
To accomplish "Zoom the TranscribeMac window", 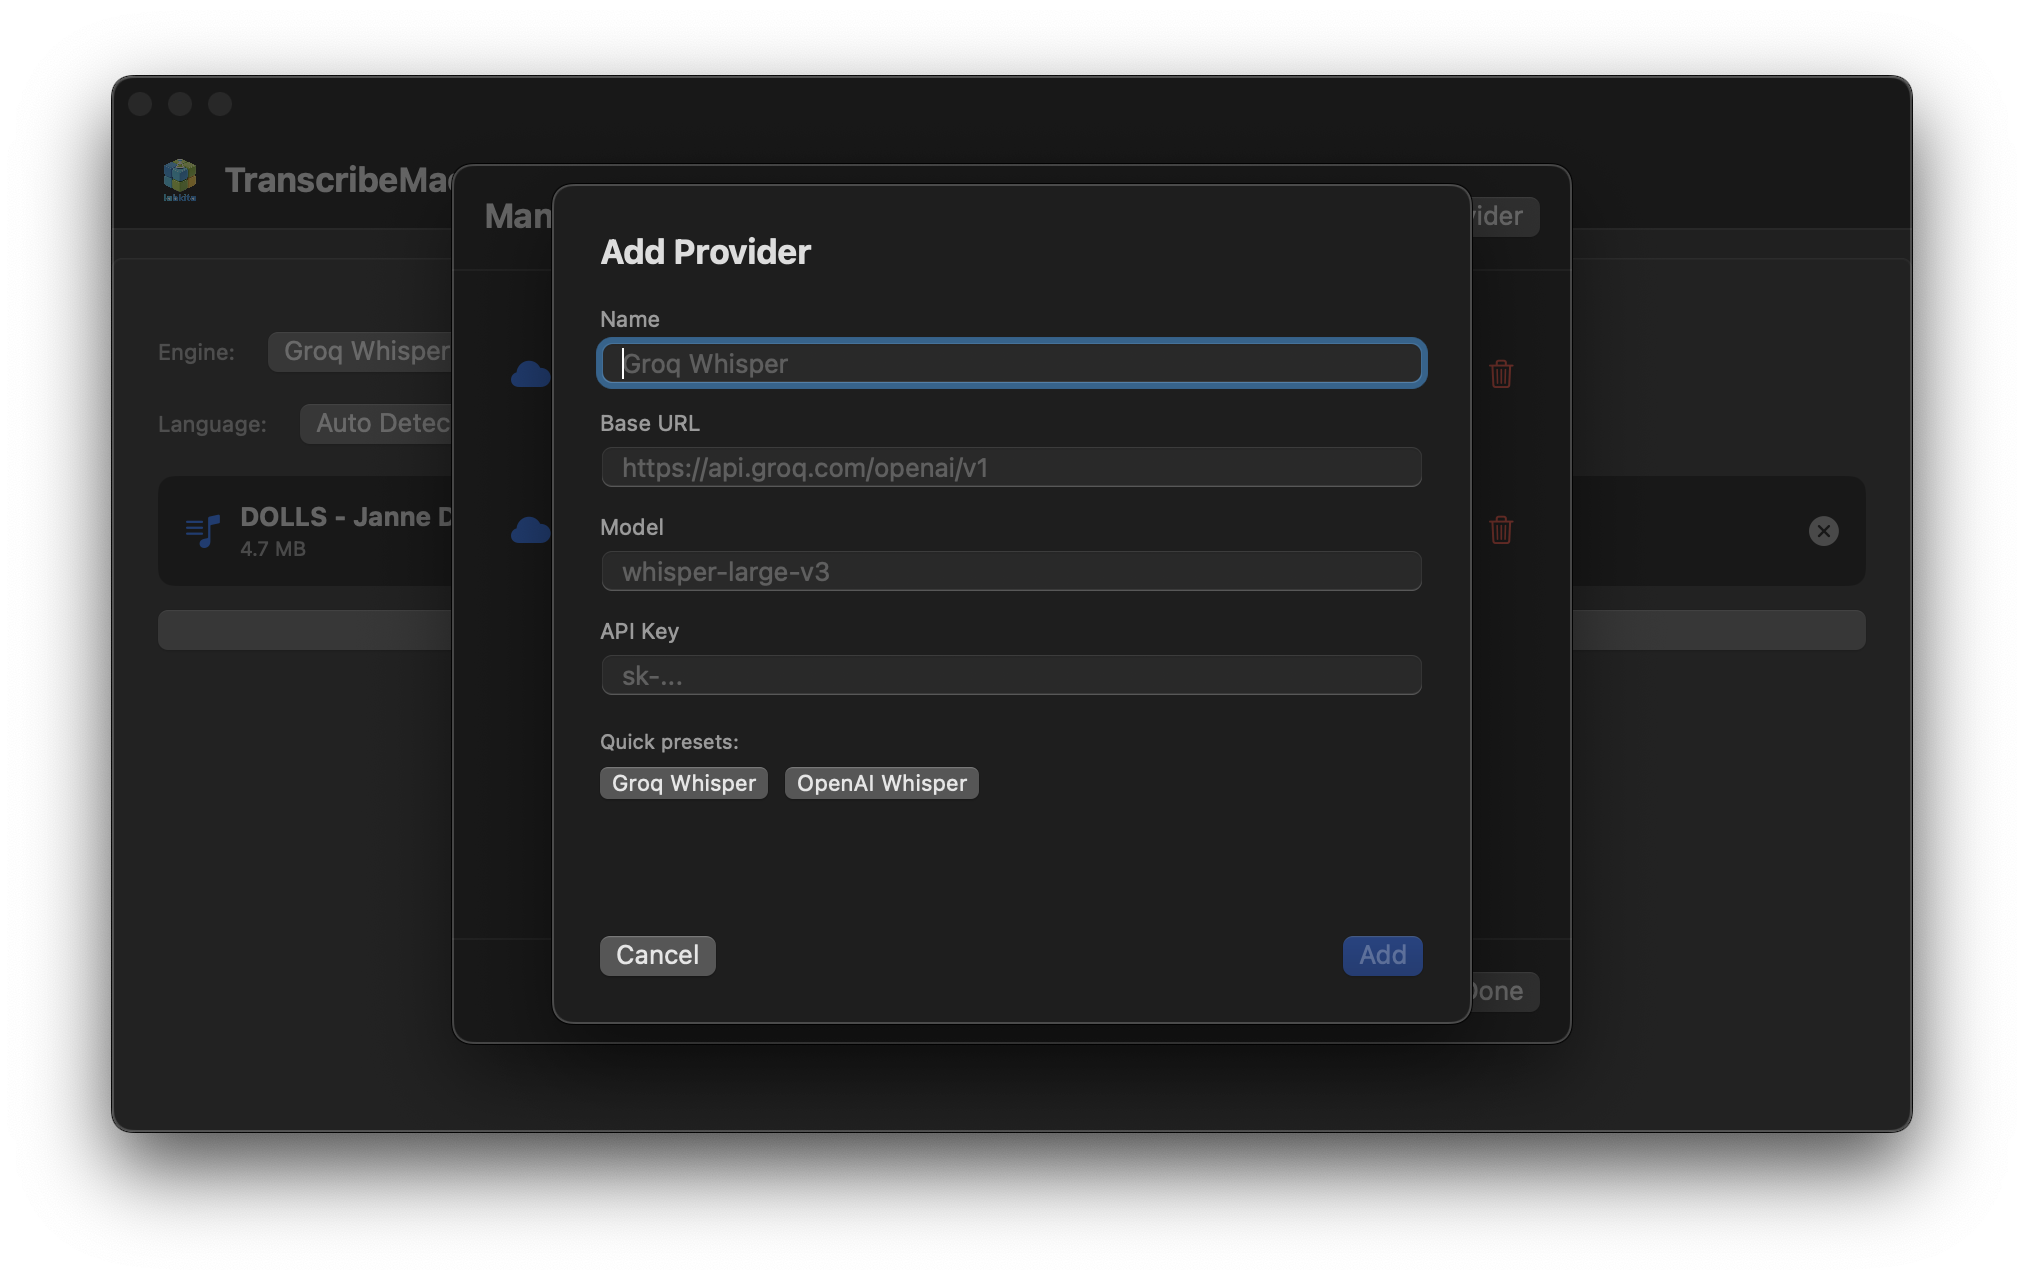I will [x=220, y=104].
